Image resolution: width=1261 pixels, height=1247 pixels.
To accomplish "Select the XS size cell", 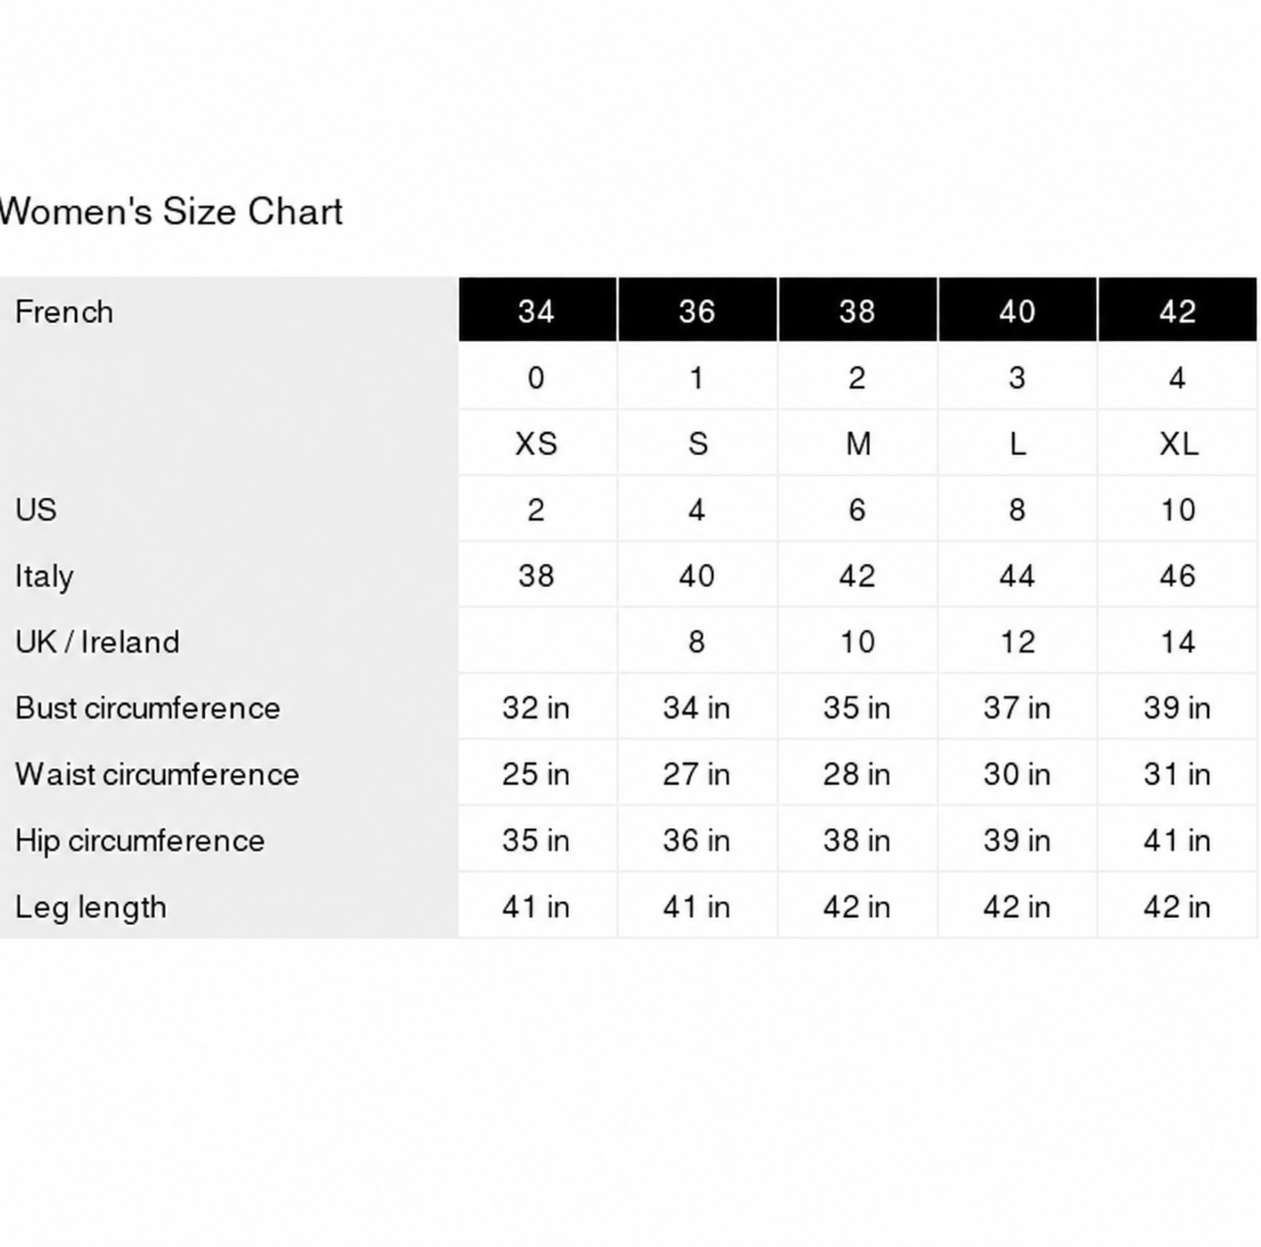I will click(x=537, y=443).
